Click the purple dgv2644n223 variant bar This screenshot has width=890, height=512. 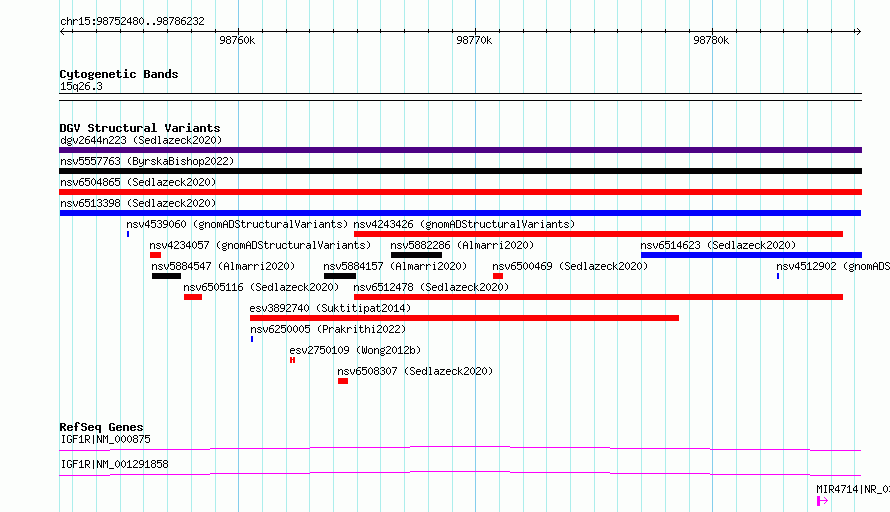[x=460, y=150]
